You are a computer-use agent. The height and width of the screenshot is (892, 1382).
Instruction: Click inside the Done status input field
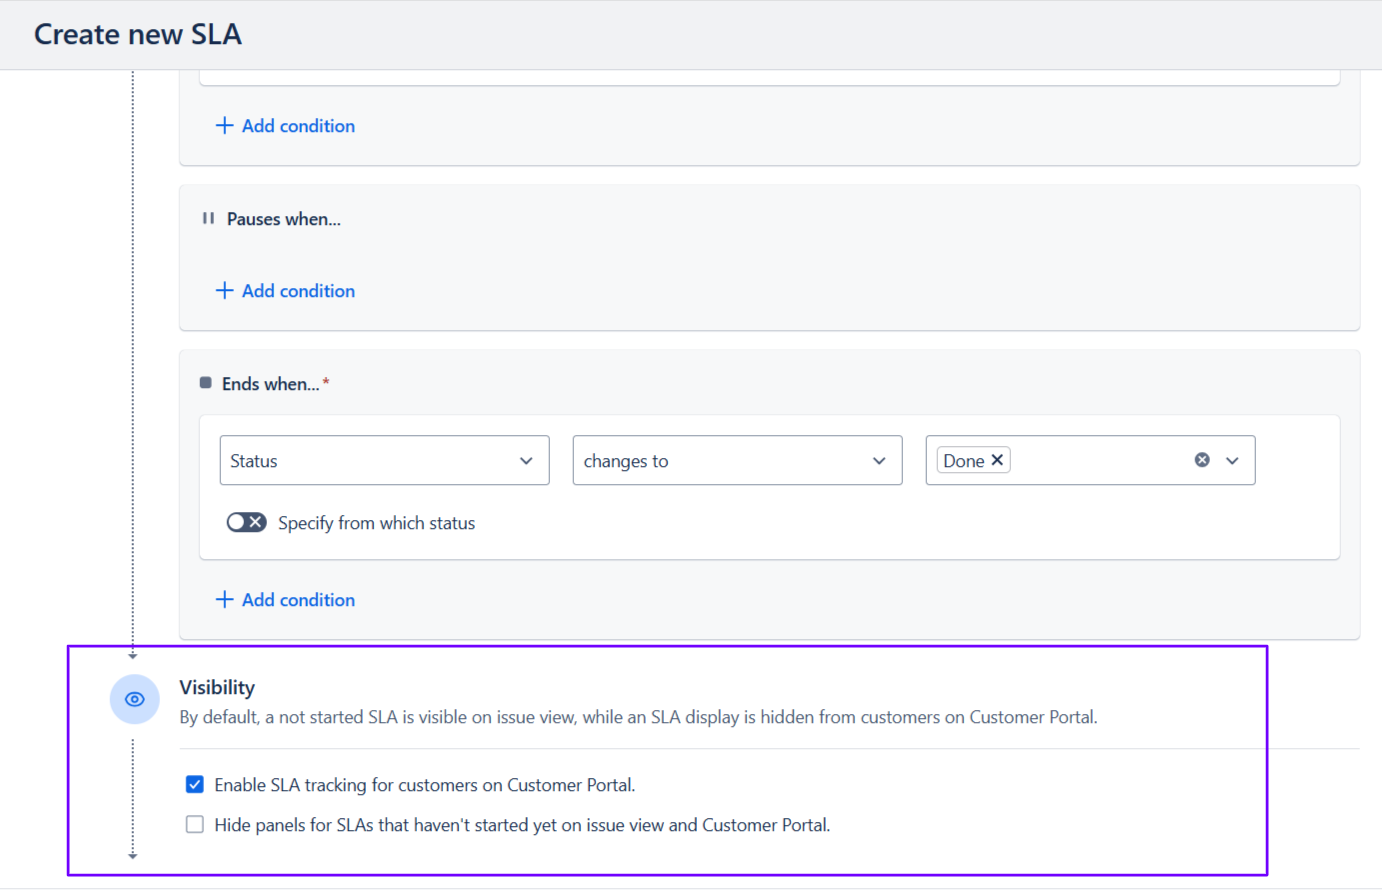point(1098,460)
